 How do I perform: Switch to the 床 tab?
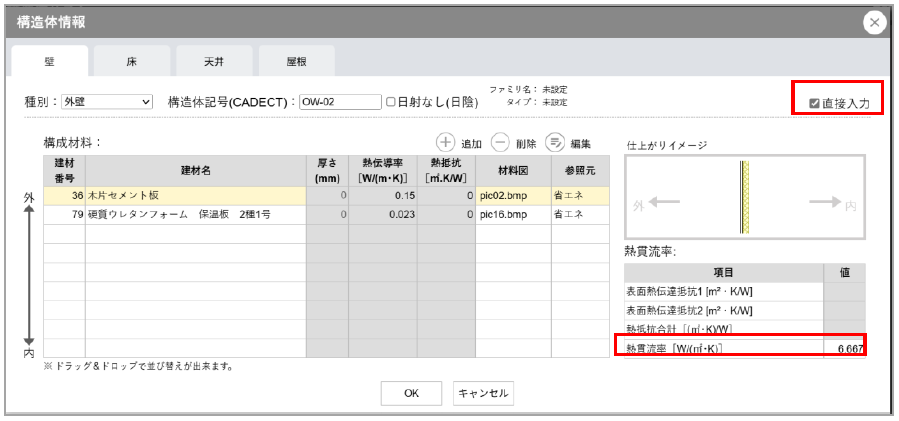tap(131, 61)
